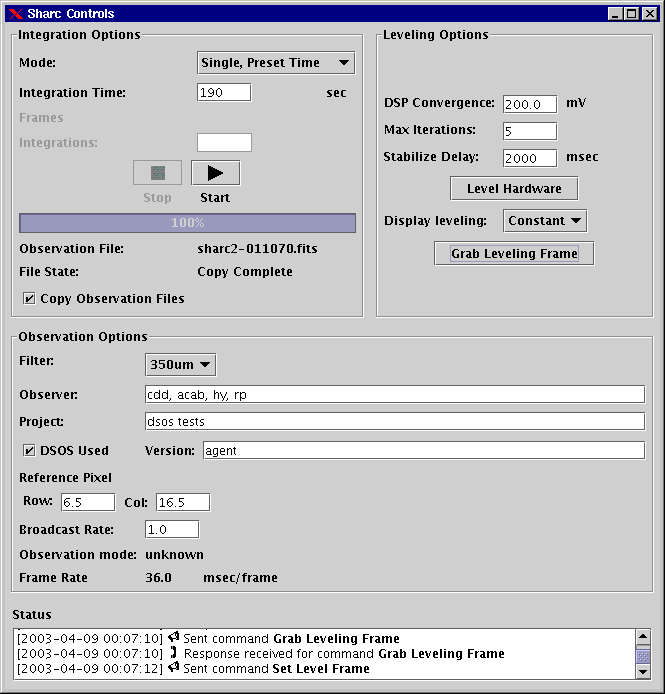Click the Project field containing dsos tests
Image resolution: width=665 pixels, height=694 pixels.
[x=395, y=421]
